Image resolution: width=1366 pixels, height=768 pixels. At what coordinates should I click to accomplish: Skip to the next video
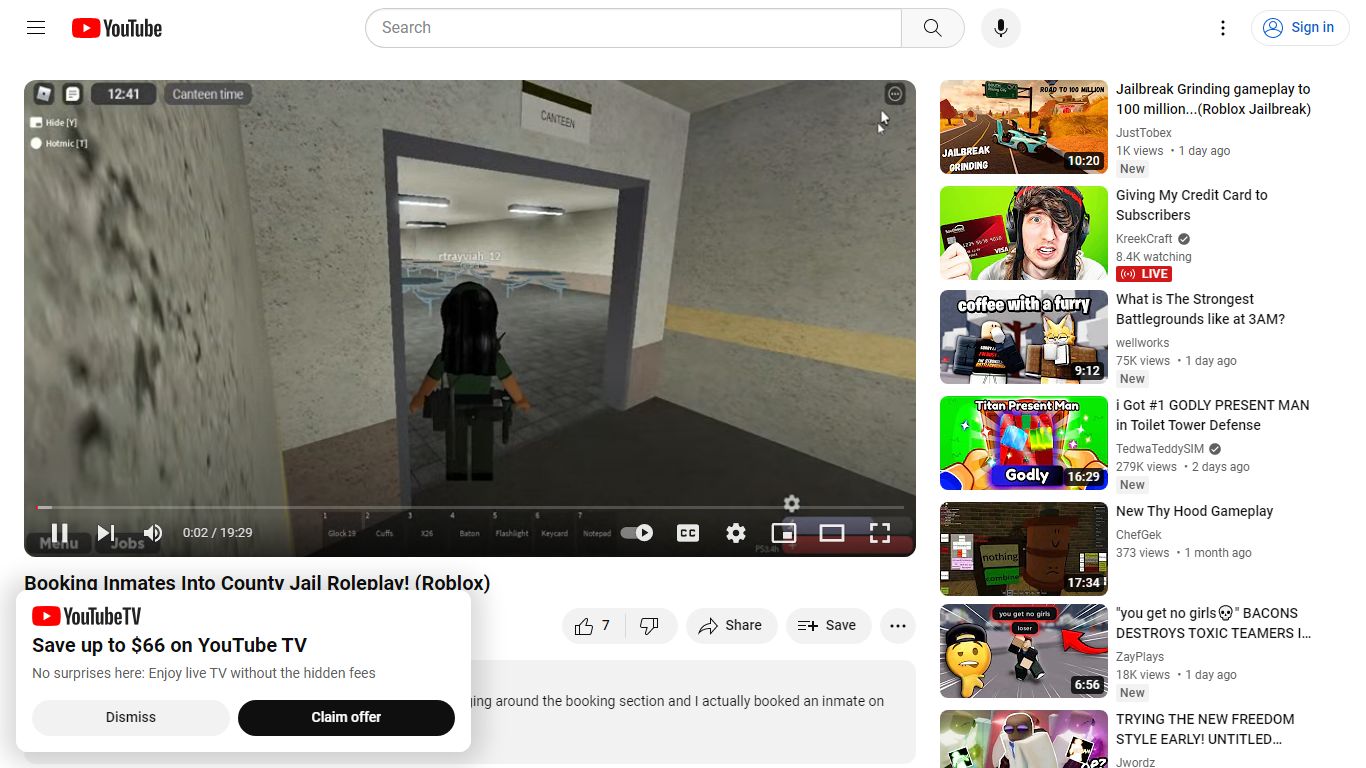(106, 533)
